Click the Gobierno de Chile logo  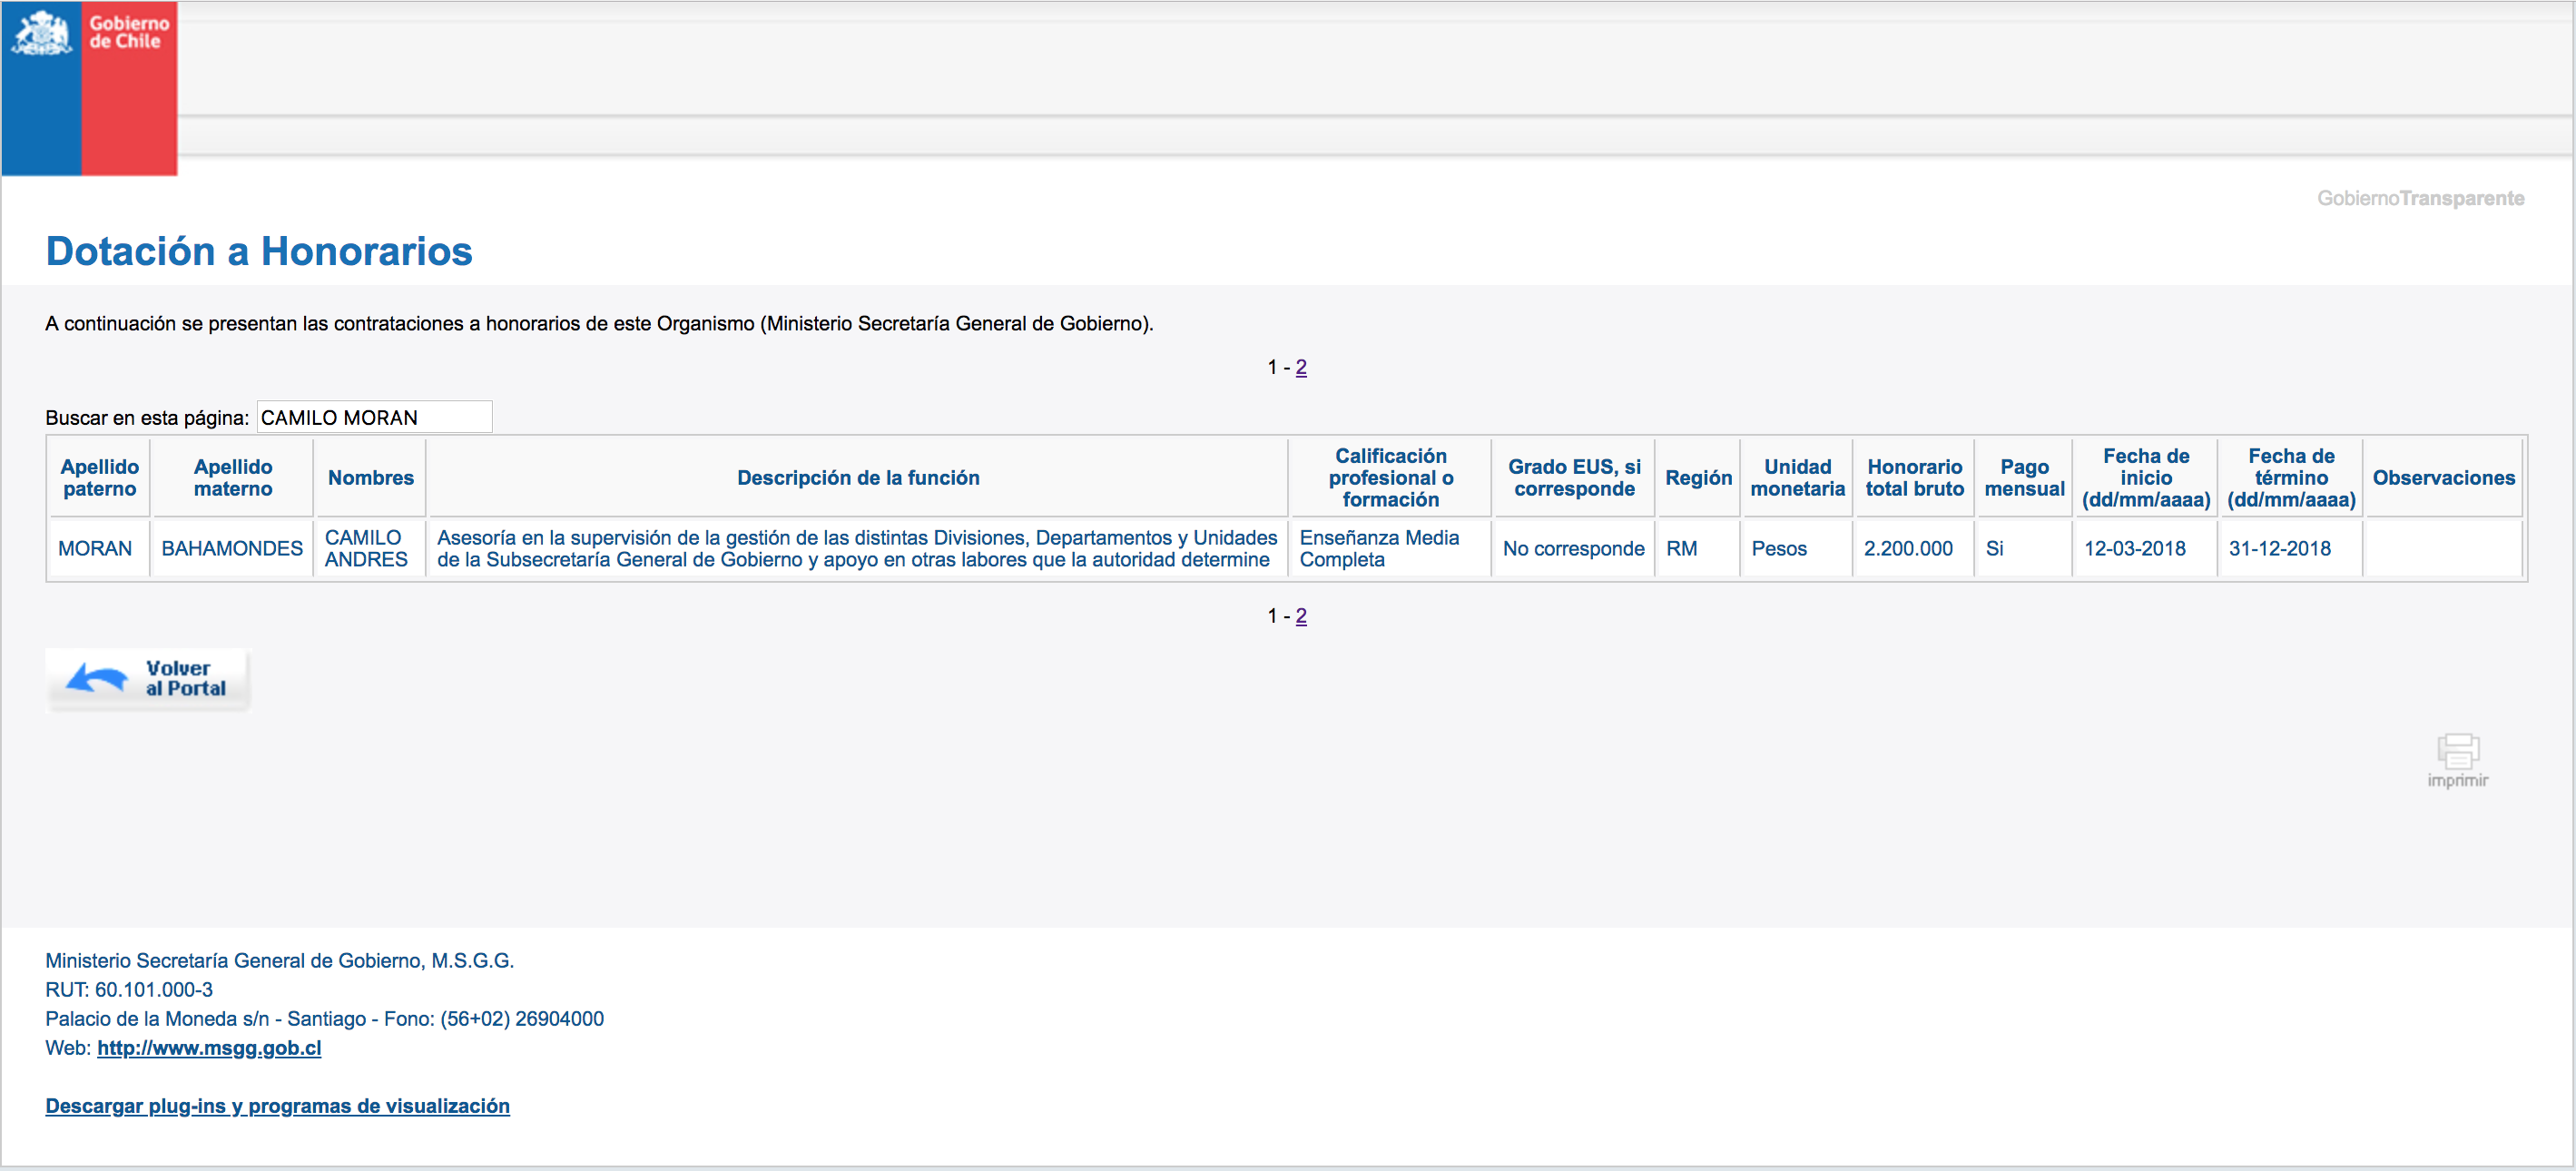click(89, 88)
